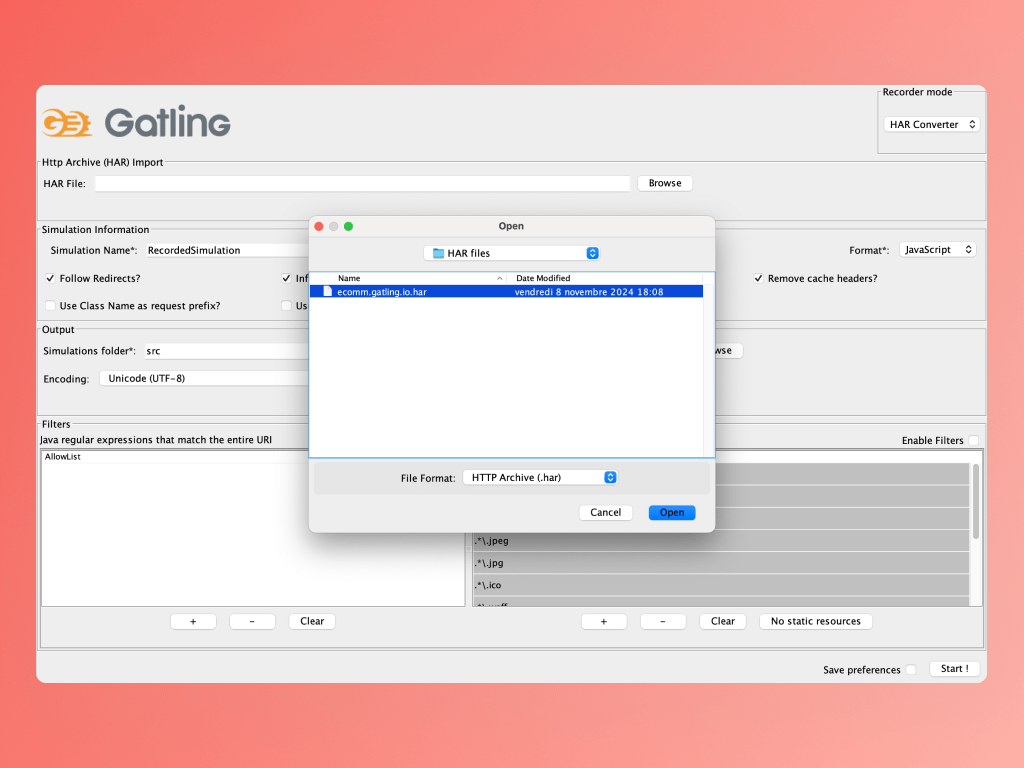
Task: Open Encoding Unicode (UTF-8) dropdown
Action: [204, 378]
